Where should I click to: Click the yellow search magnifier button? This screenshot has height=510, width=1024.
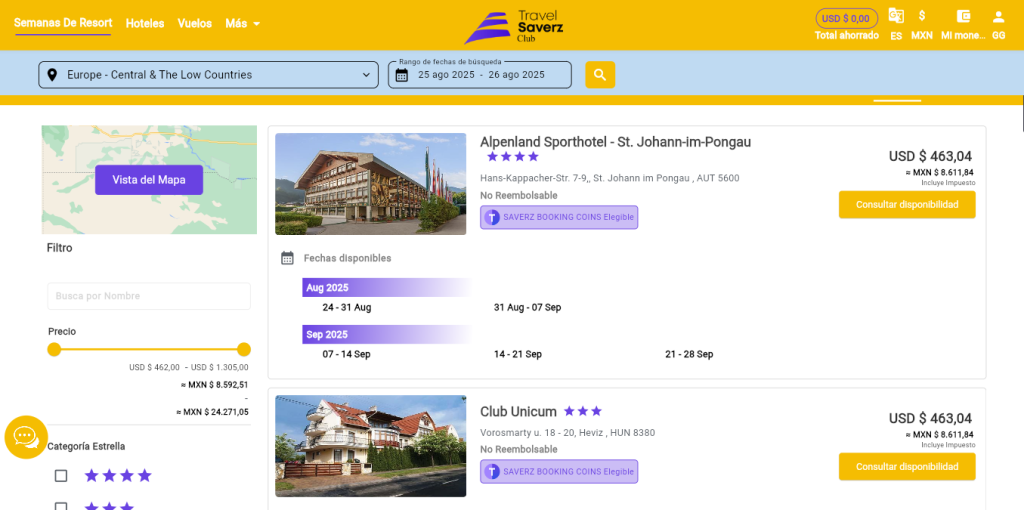pyautogui.click(x=600, y=75)
